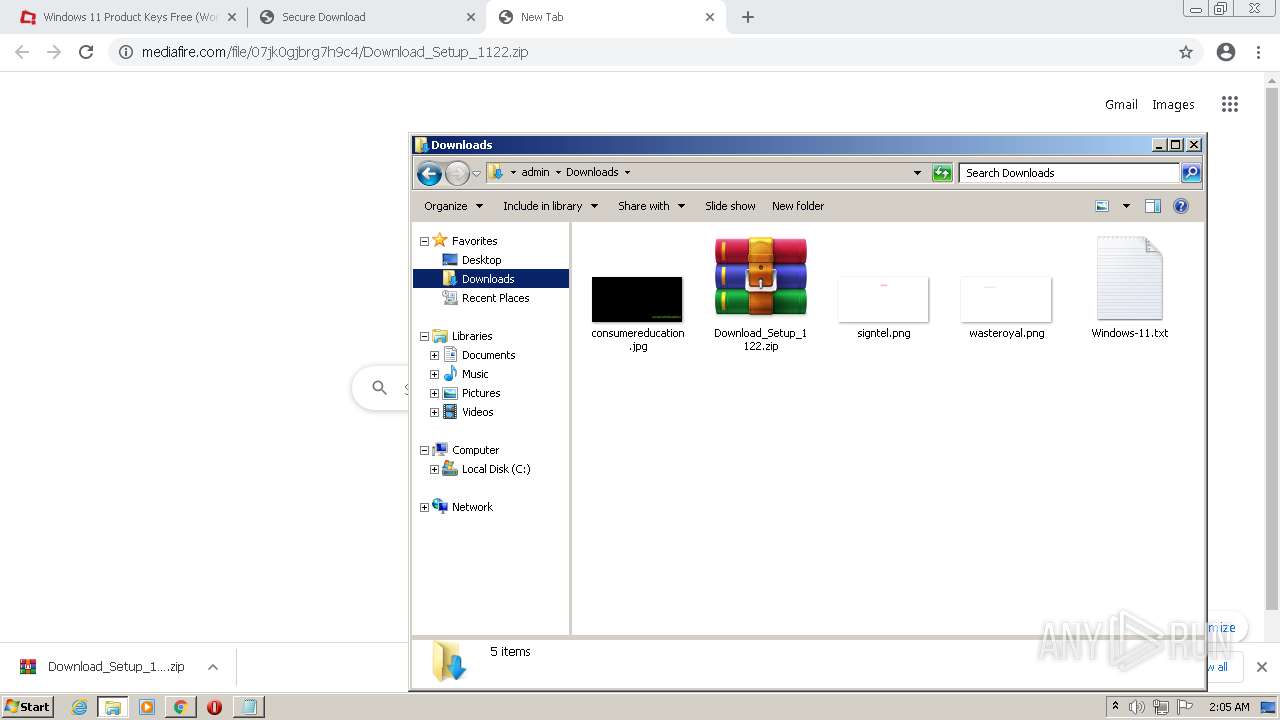Select the consumereducation.jpg thumbnail
The width and height of the screenshot is (1280, 720).
637,299
